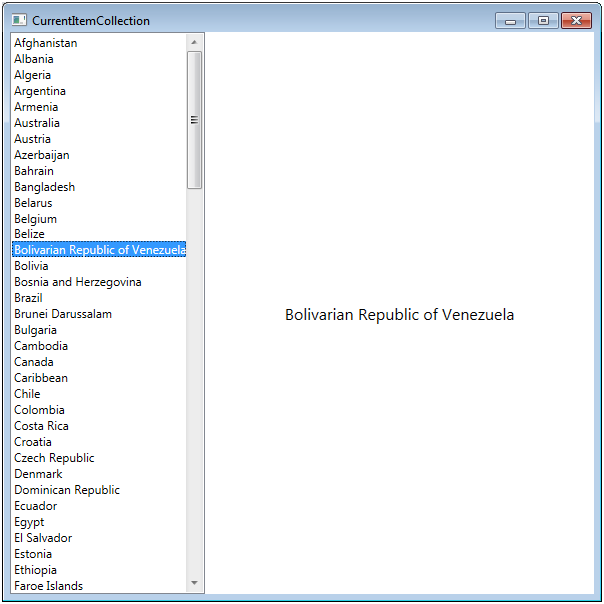Image resolution: width=604 pixels, height=604 pixels.
Task: Select Armenia in the list
Action: [x=99, y=107]
